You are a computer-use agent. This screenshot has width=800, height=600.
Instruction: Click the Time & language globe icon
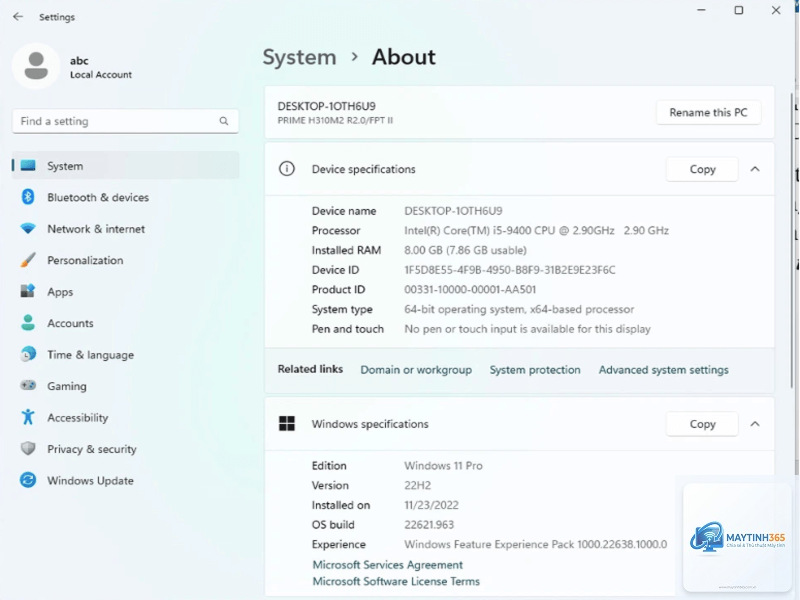[28, 354]
